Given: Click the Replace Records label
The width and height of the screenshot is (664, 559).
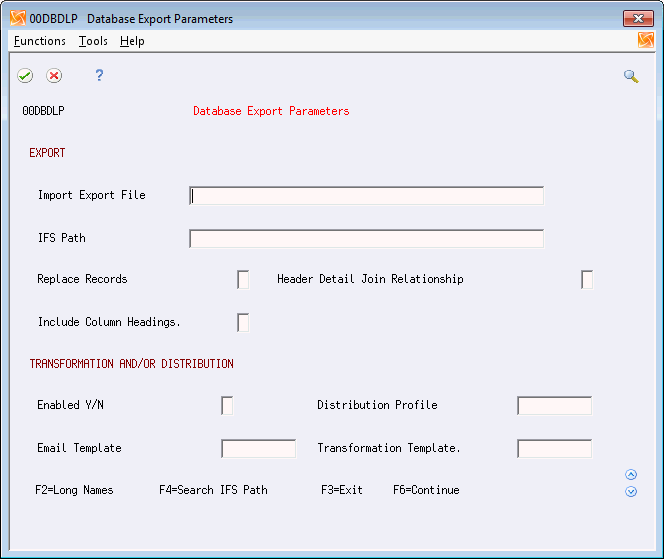Looking at the screenshot, I should pos(82,279).
